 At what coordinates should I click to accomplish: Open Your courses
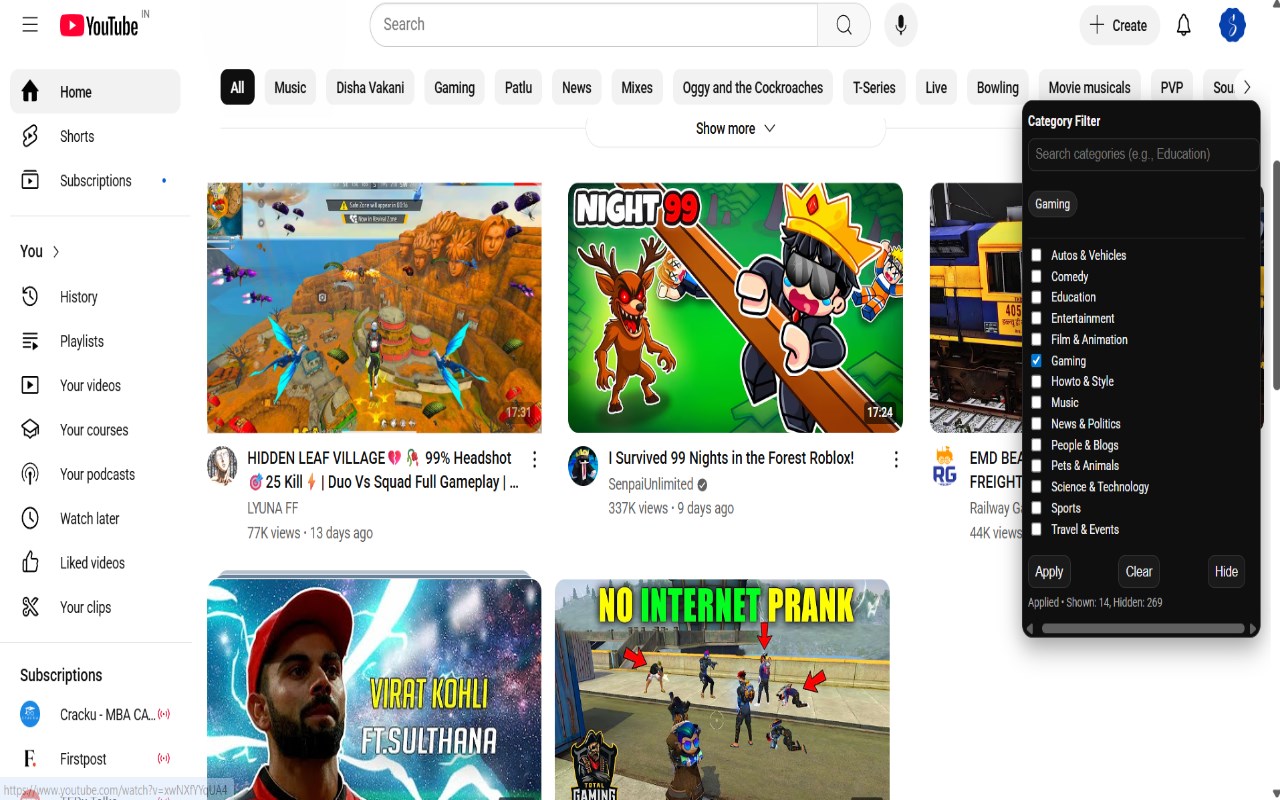[95, 430]
